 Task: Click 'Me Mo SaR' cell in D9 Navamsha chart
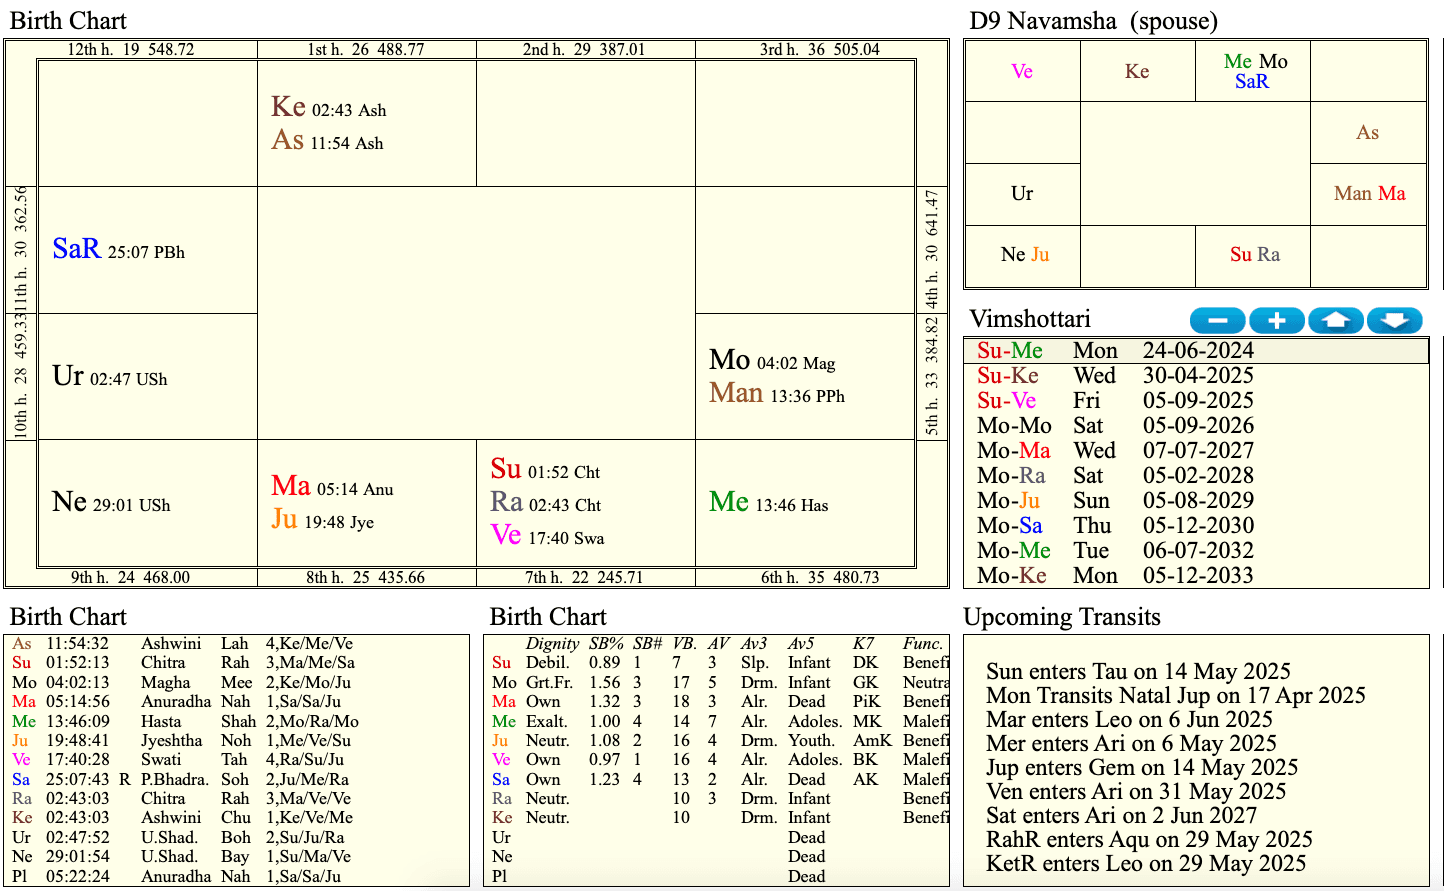(1253, 71)
